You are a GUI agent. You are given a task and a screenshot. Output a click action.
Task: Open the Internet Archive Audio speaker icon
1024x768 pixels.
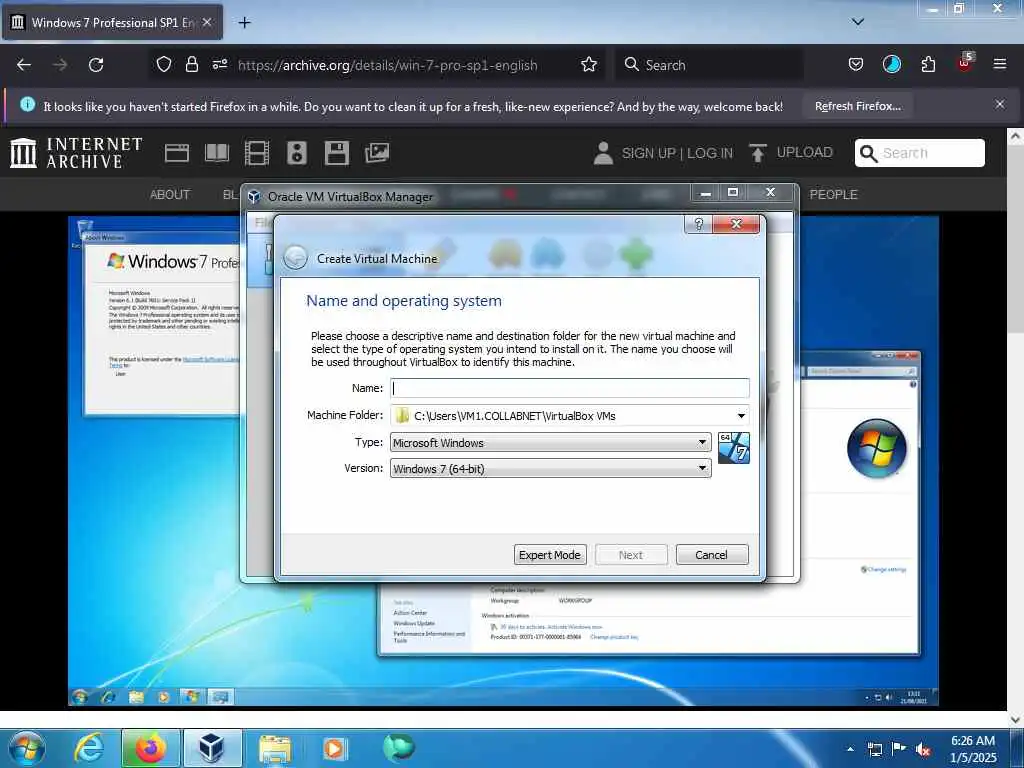296,153
